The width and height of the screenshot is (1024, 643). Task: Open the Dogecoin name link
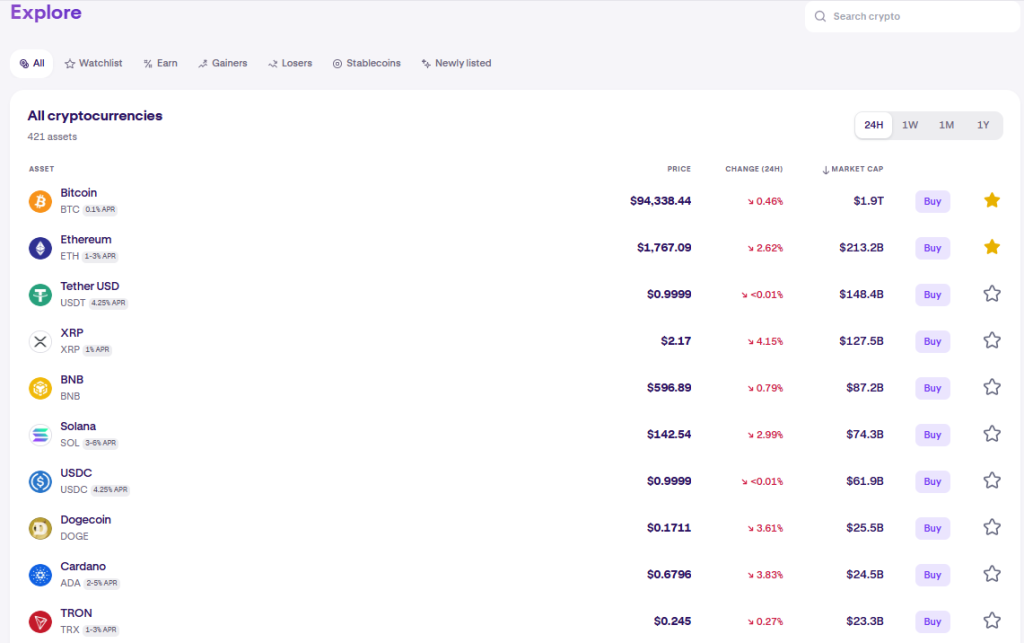pos(86,519)
